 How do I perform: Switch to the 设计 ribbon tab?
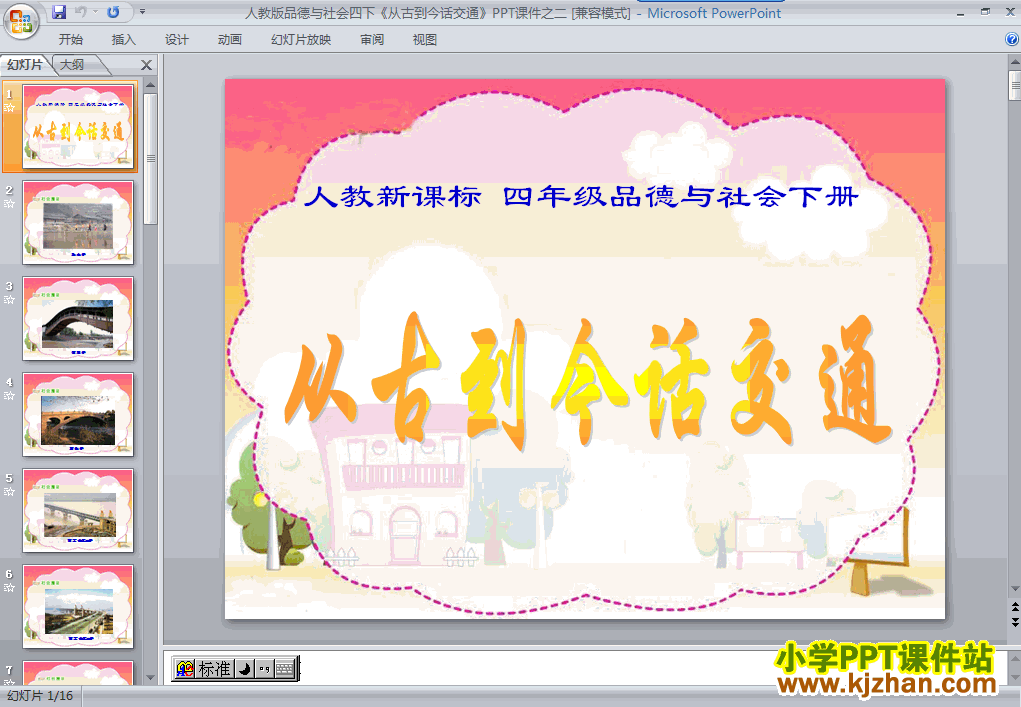pos(176,40)
